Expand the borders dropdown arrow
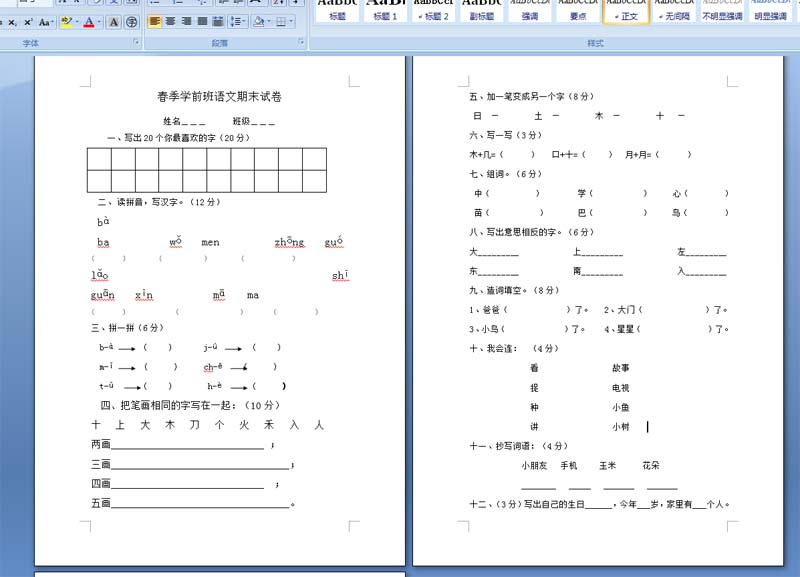The width and height of the screenshot is (800, 577). click(x=291, y=21)
